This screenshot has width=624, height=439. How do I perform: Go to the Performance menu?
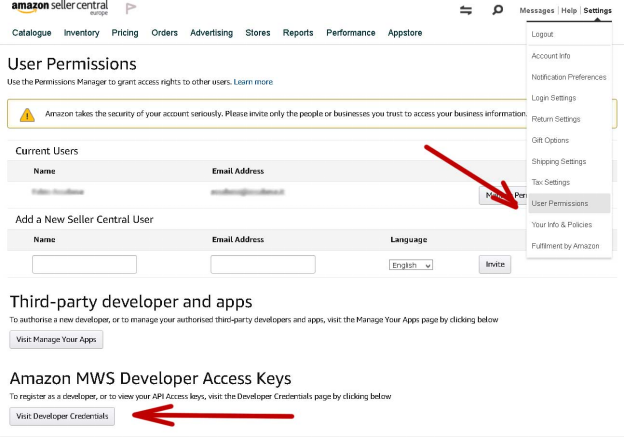(x=351, y=33)
